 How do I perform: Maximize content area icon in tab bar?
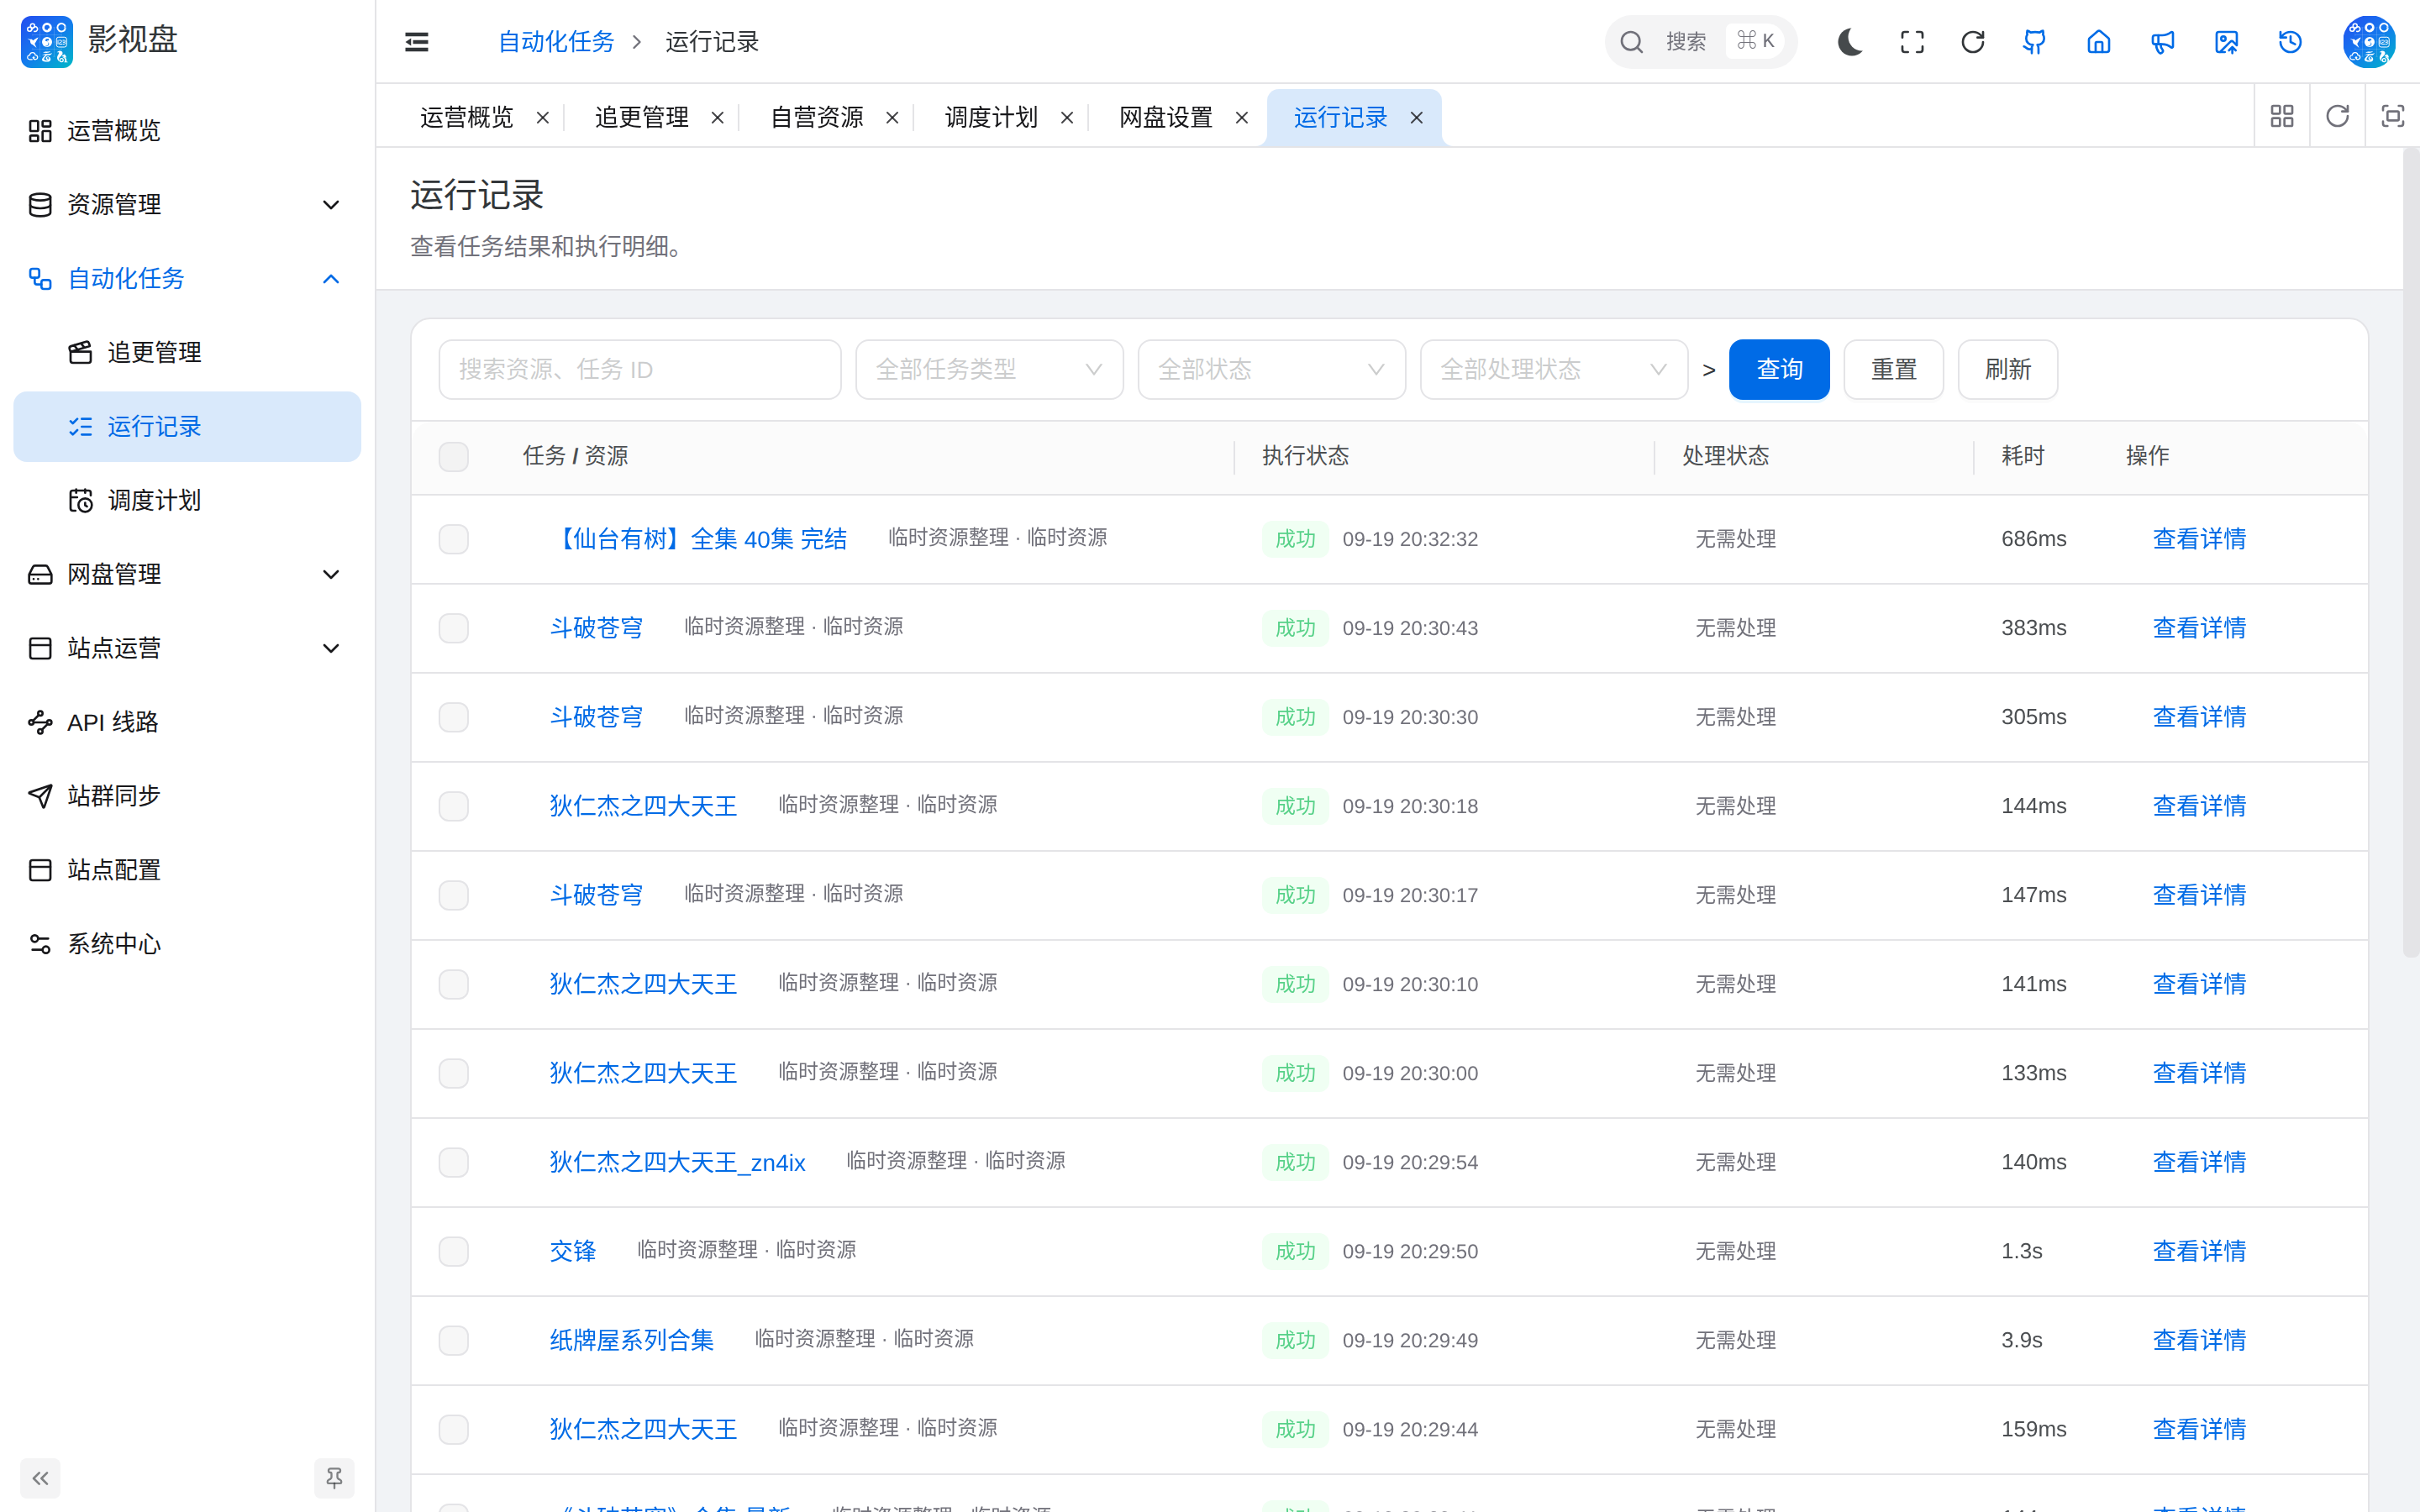click(2392, 116)
